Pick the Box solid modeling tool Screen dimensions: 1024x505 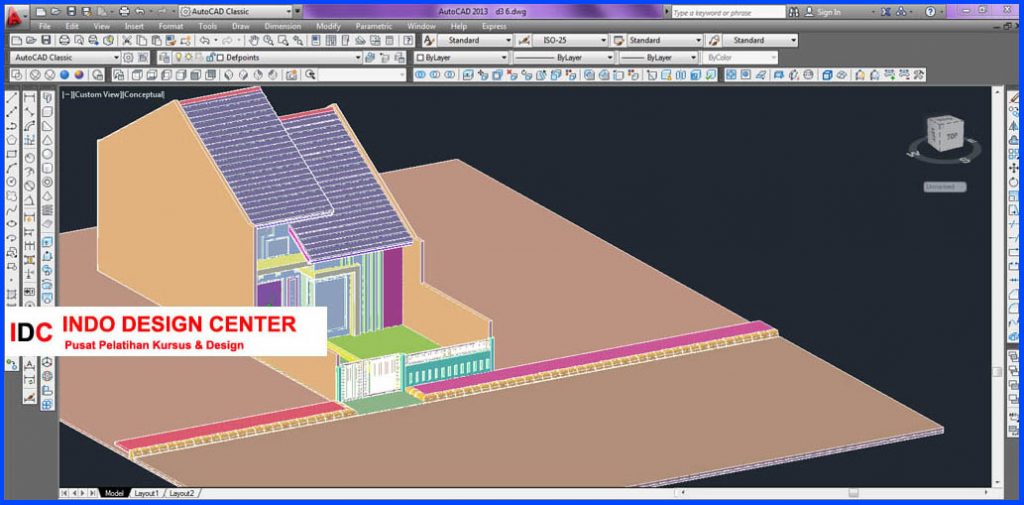pos(48,112)
